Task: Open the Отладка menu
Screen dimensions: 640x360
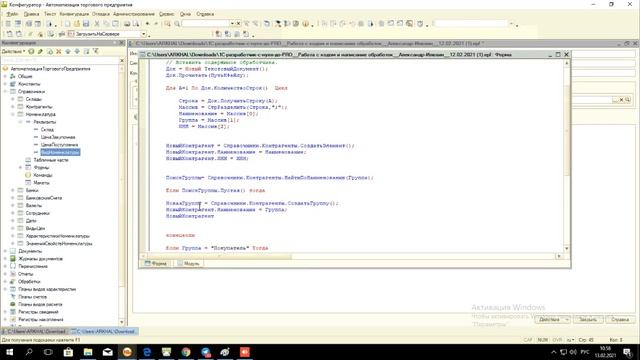Action: (100, 14)
